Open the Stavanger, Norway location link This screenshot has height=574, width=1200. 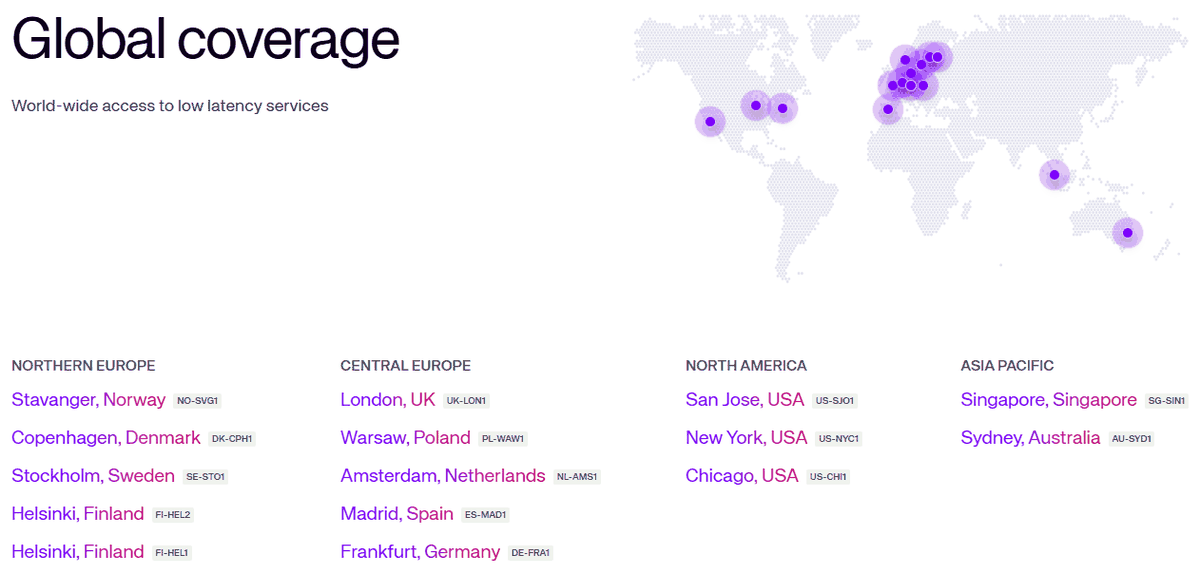88,400
